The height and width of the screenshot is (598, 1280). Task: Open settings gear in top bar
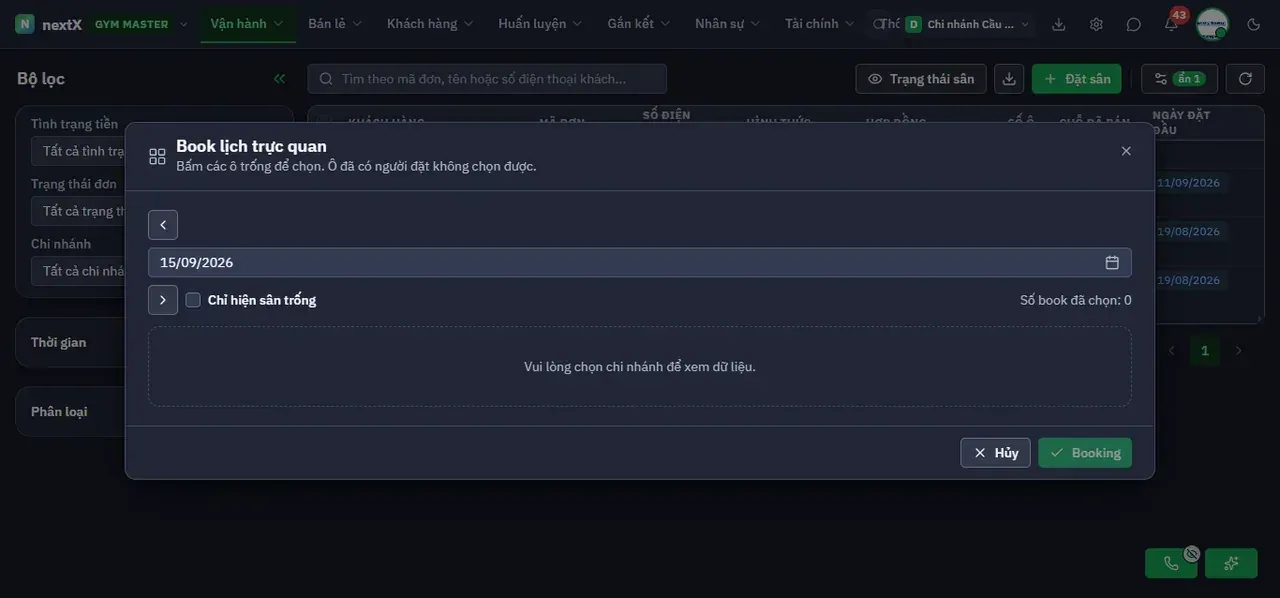pyautogui.click(x=1096, y=24)
